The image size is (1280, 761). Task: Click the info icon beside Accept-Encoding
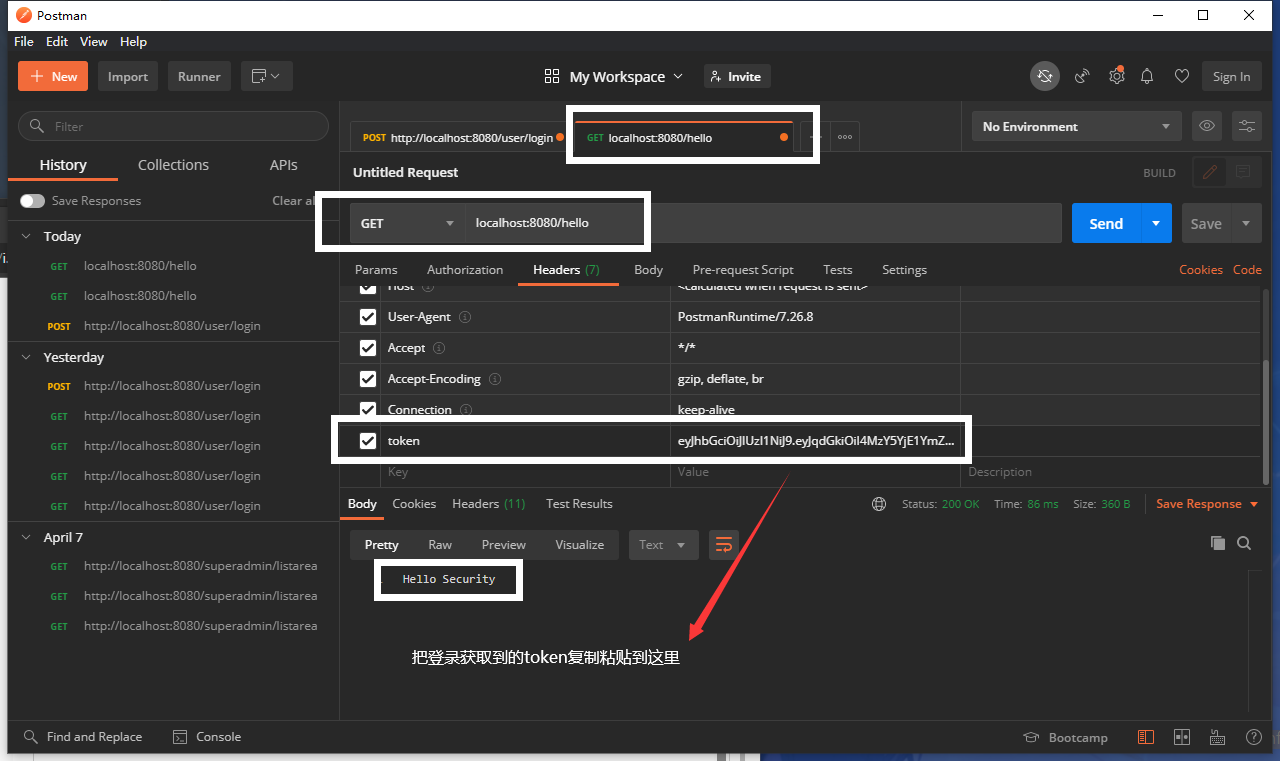tap(495, 379)
